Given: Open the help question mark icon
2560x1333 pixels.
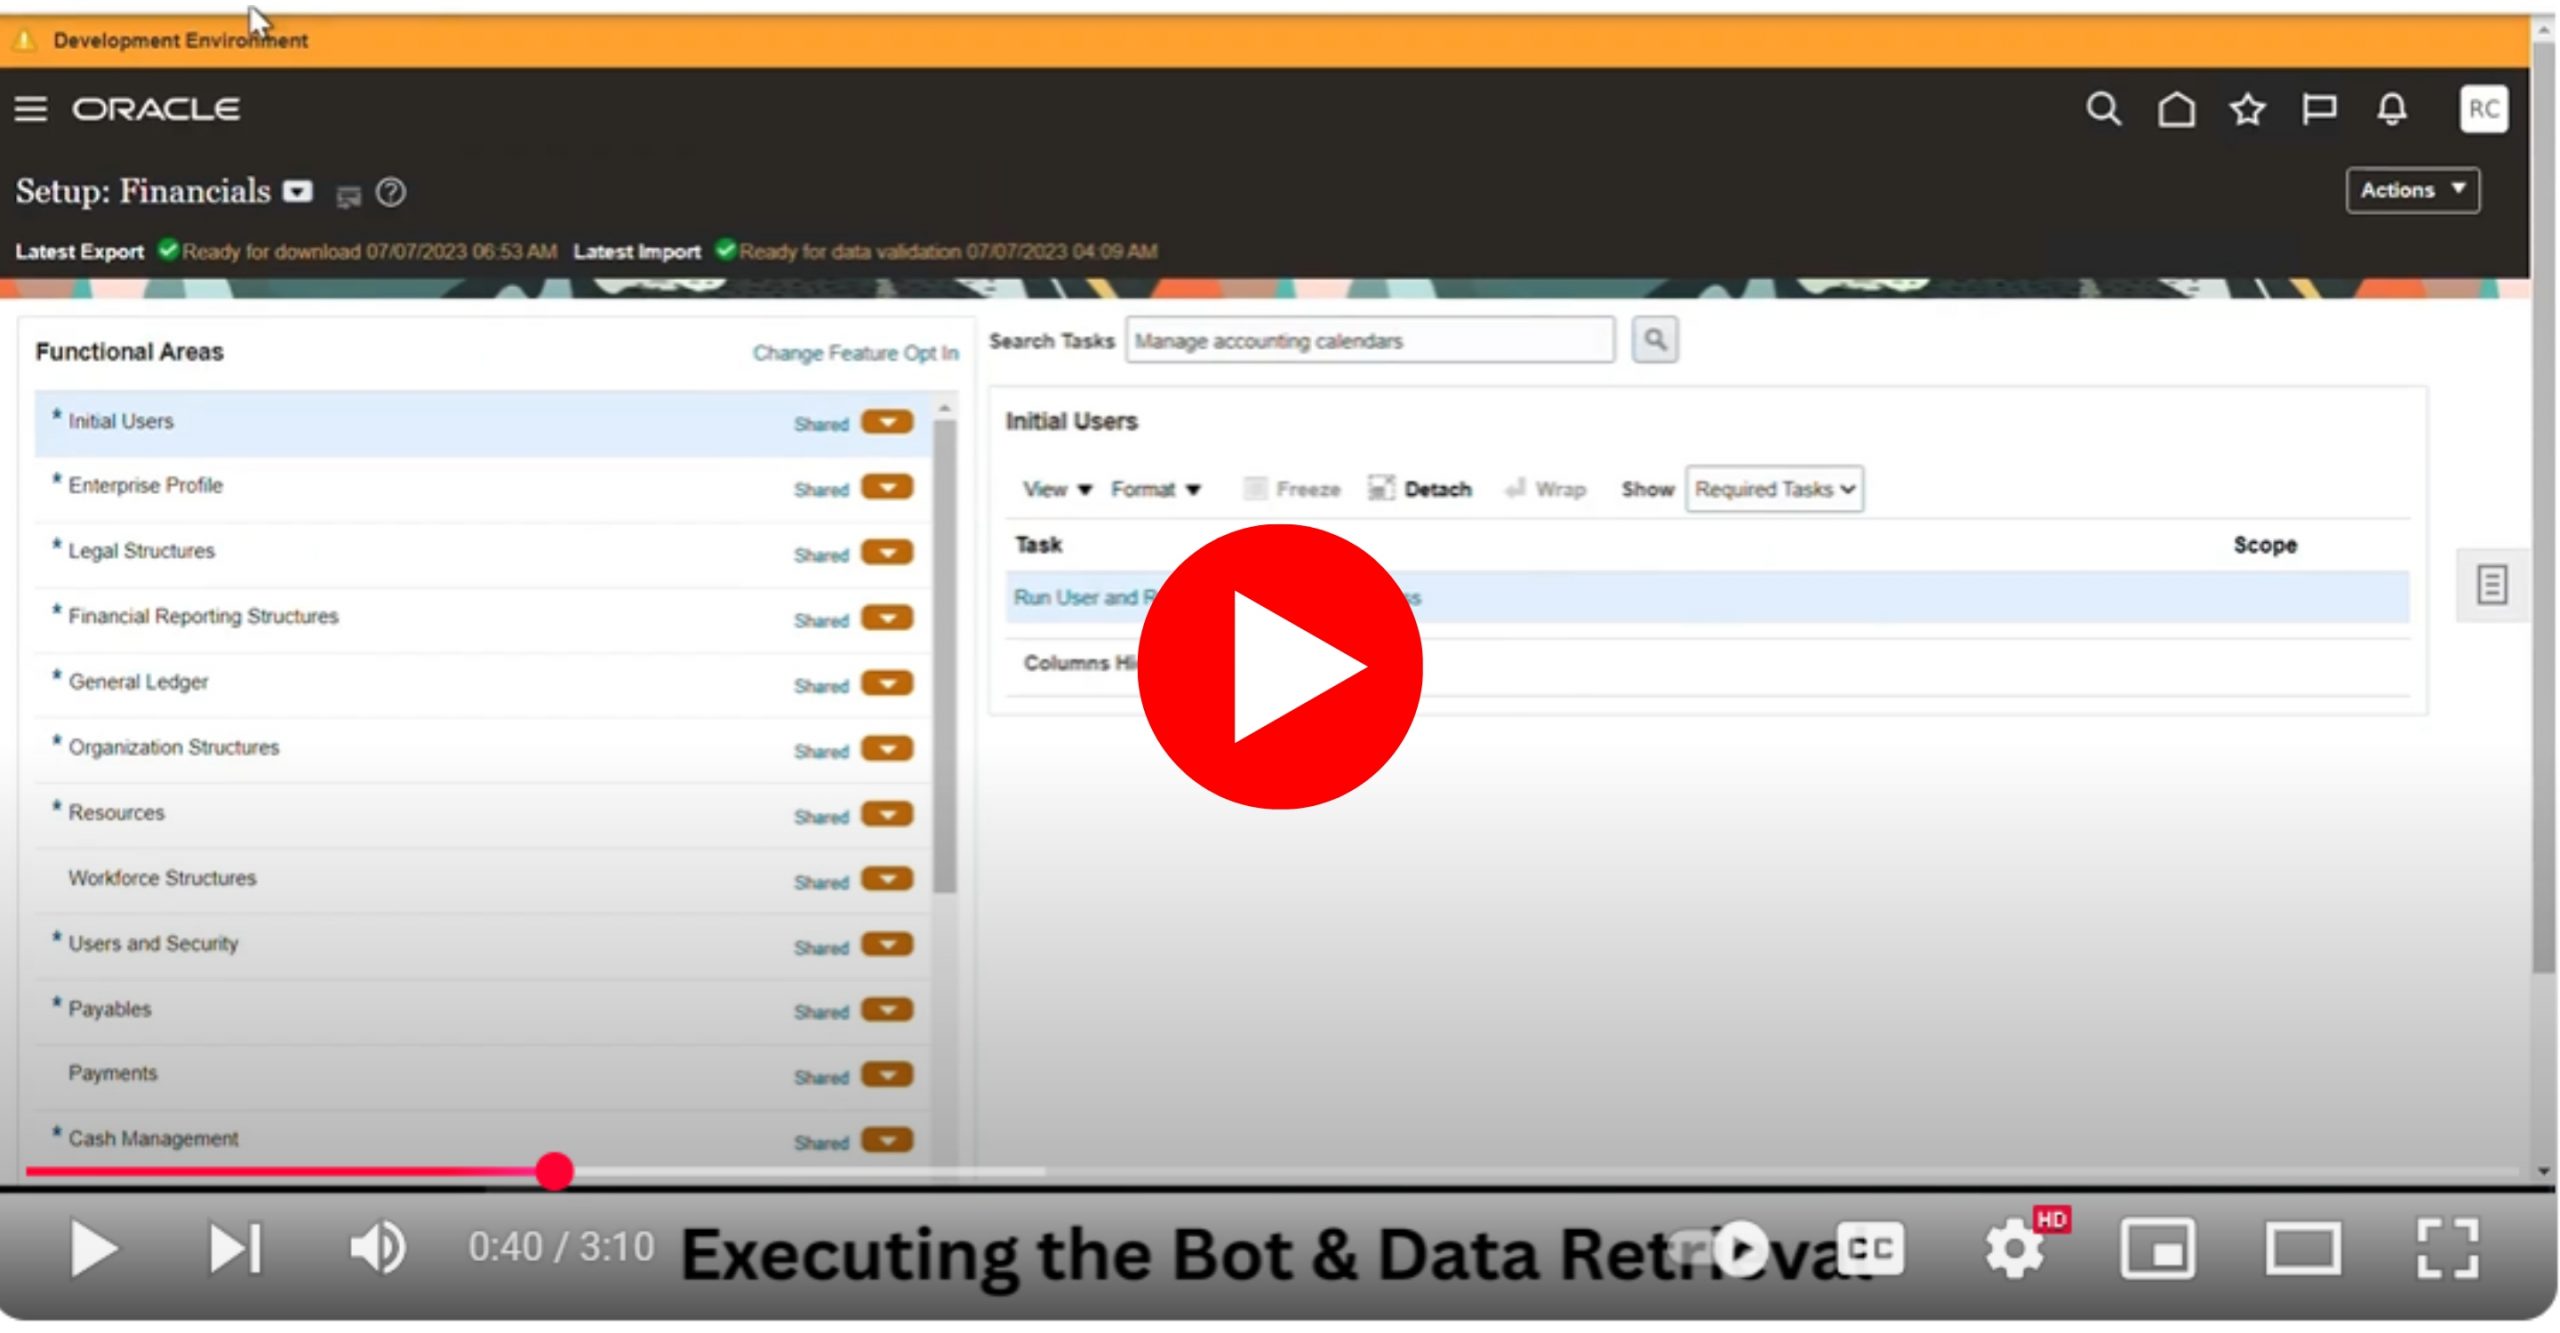Looking at the screenshot, I should click(391, 192).
